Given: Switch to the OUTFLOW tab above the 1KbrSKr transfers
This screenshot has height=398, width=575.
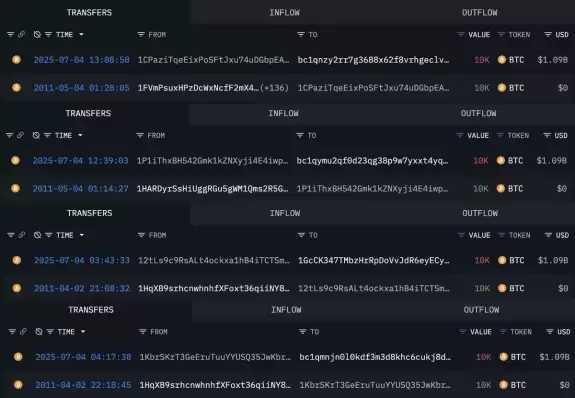Looking at the screenshot, I should (x=481, y=310).
